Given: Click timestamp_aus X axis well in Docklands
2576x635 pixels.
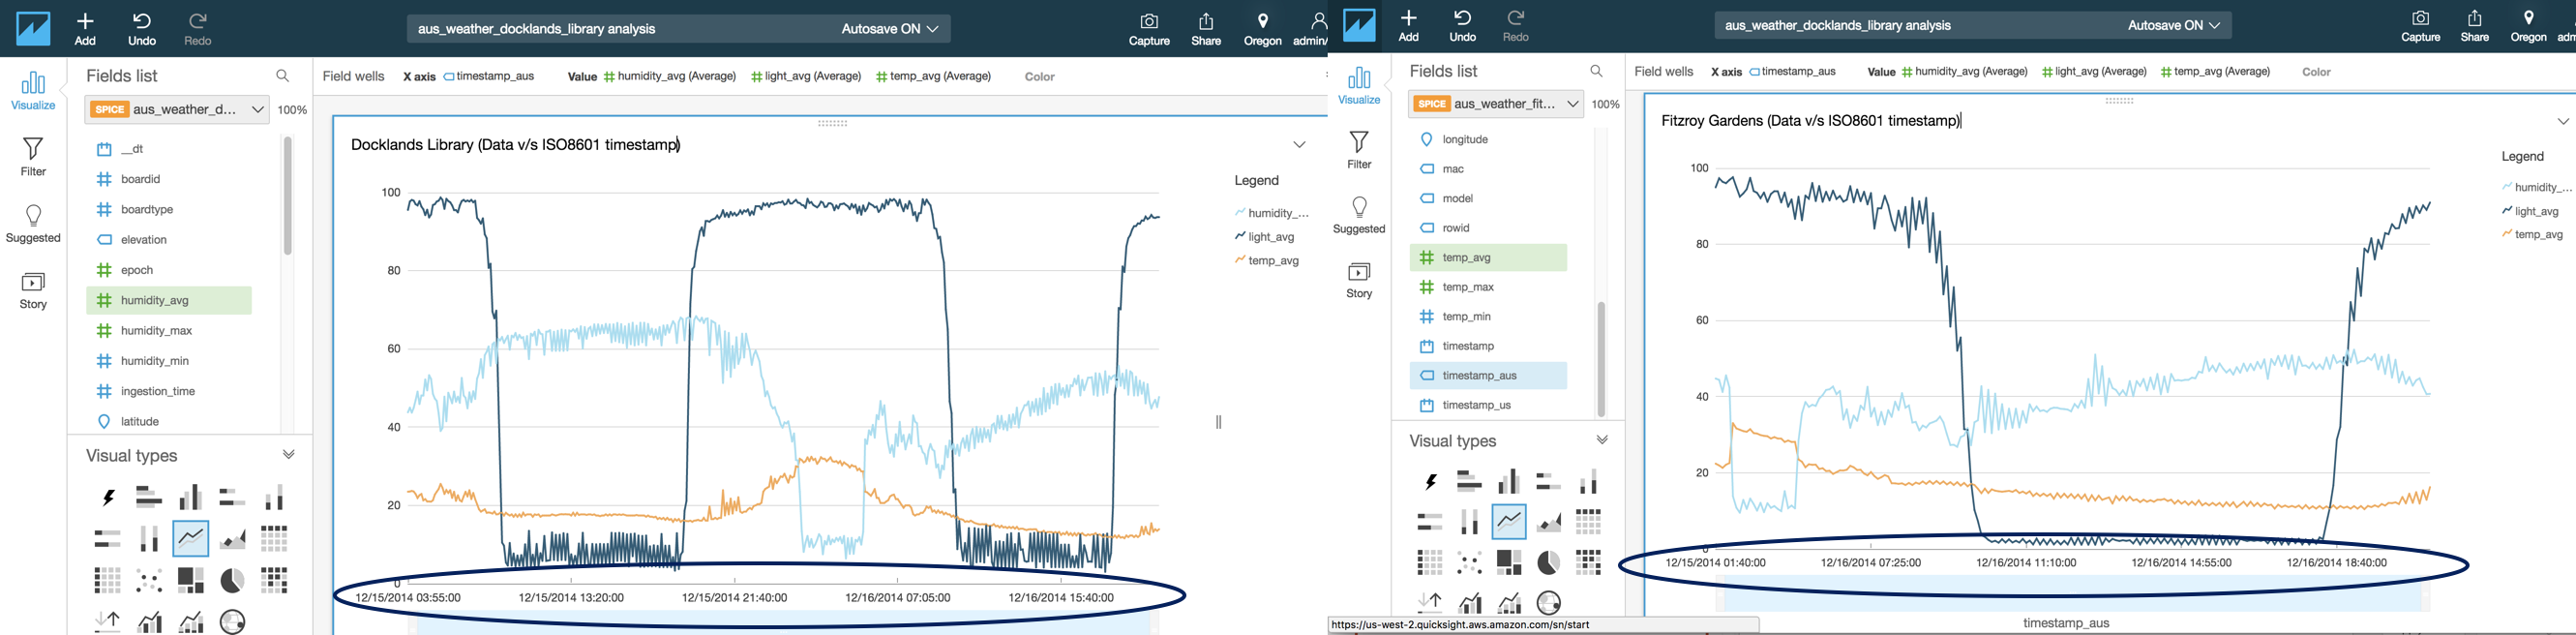Looking at the screenshot, I should coord(489,76).
